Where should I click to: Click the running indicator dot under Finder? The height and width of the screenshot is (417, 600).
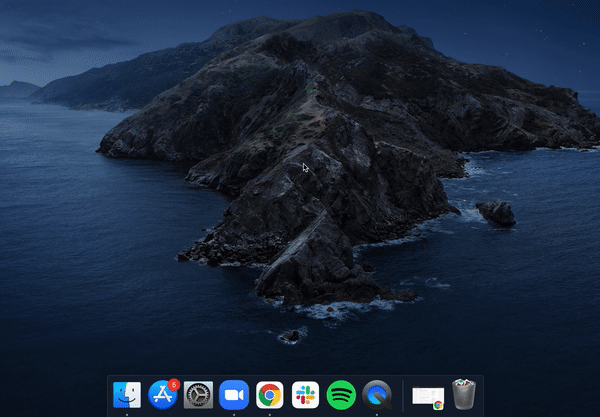tap(127, 411)
